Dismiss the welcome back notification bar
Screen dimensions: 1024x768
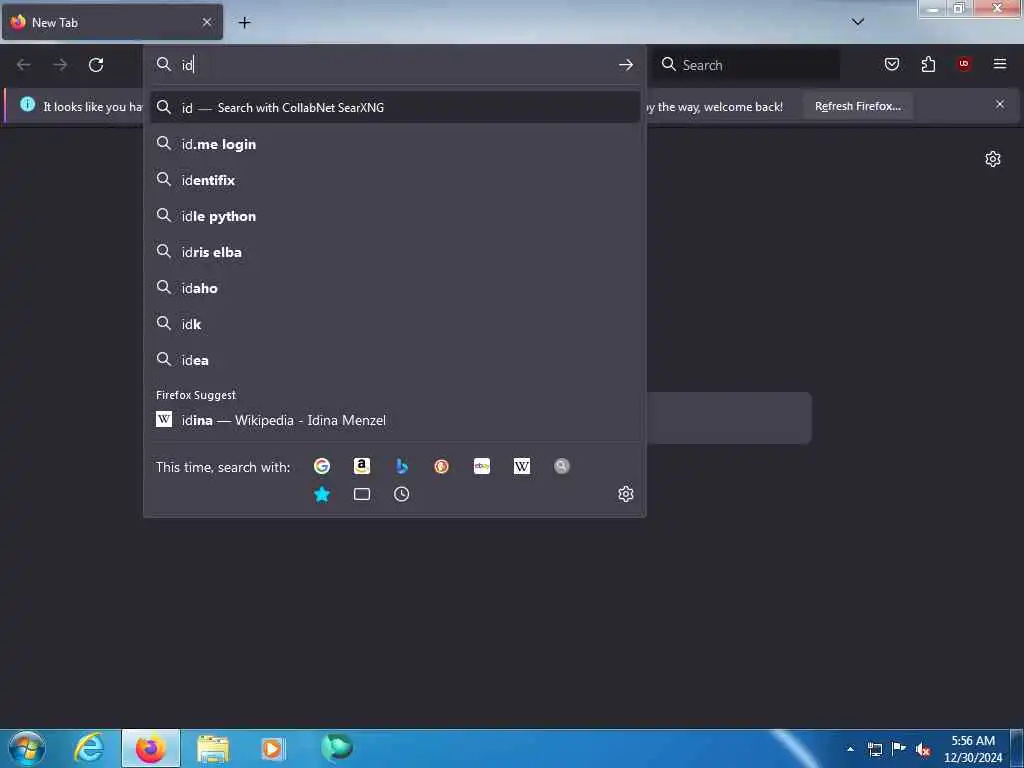point(1000,104)
